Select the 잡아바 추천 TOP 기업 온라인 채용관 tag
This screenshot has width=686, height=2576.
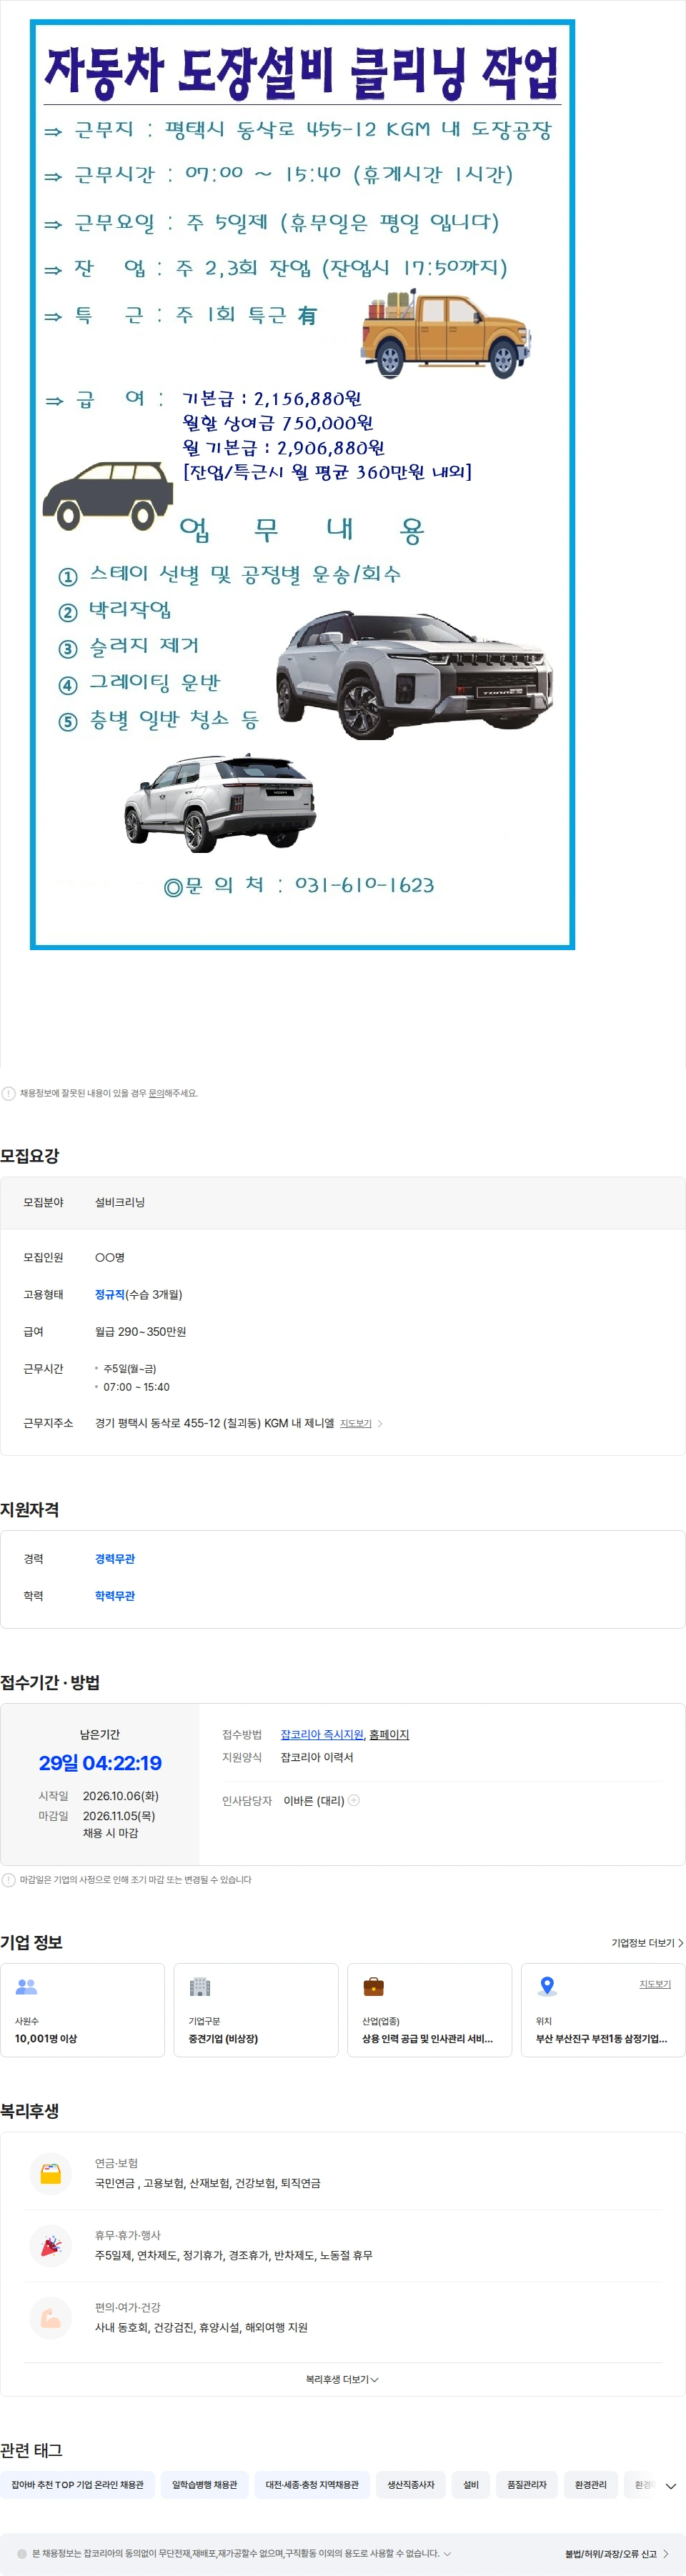click(x=78, y=2484)
